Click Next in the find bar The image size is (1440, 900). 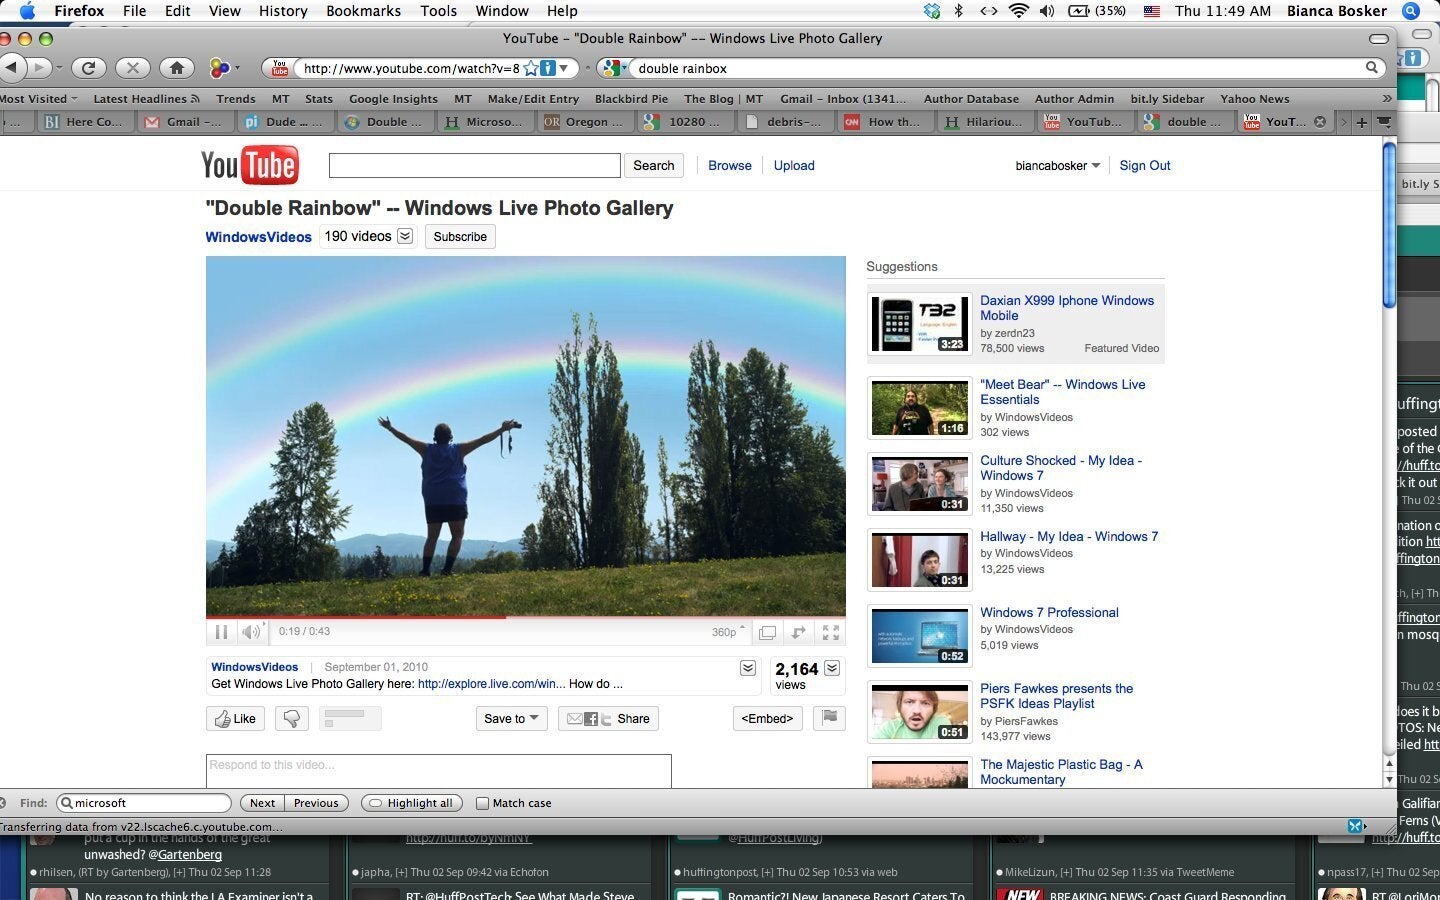(x=262, y=803)
